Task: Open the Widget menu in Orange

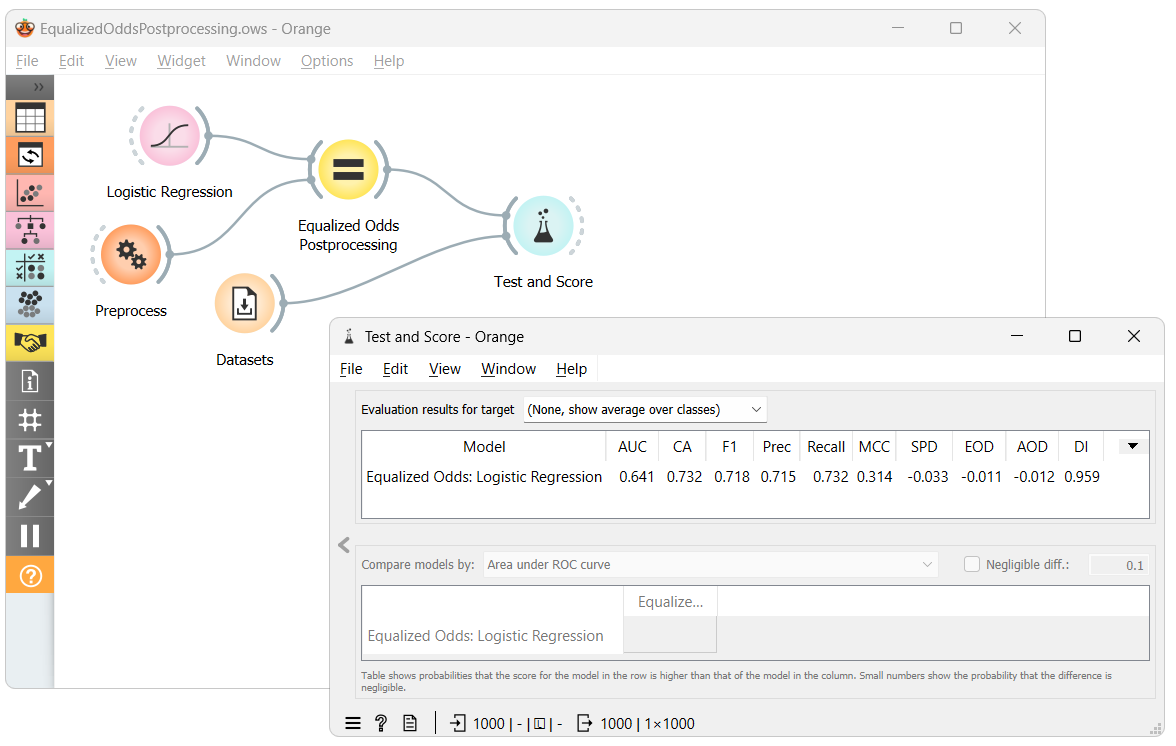Action: click(181, 61)
